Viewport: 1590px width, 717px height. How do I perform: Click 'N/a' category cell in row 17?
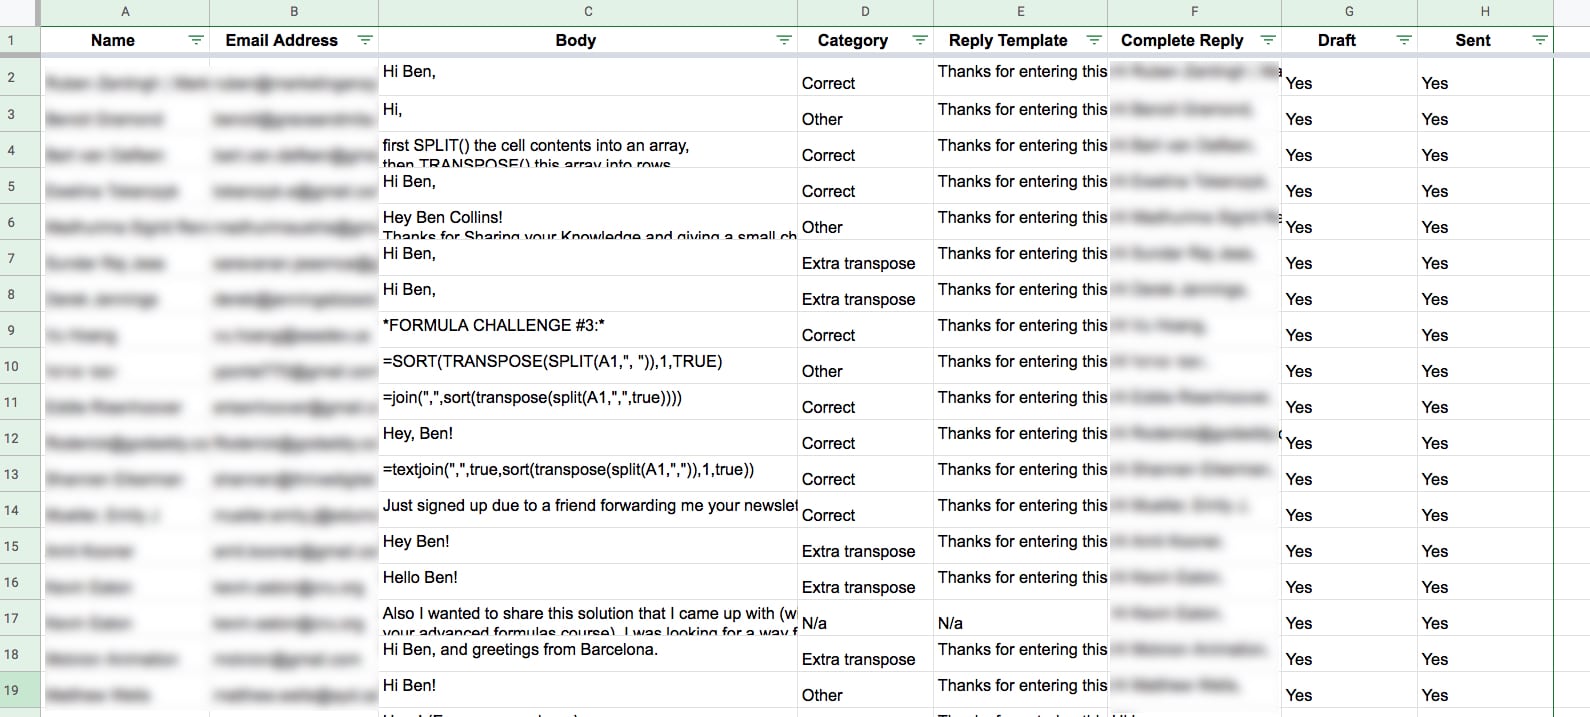click(865, 618)
